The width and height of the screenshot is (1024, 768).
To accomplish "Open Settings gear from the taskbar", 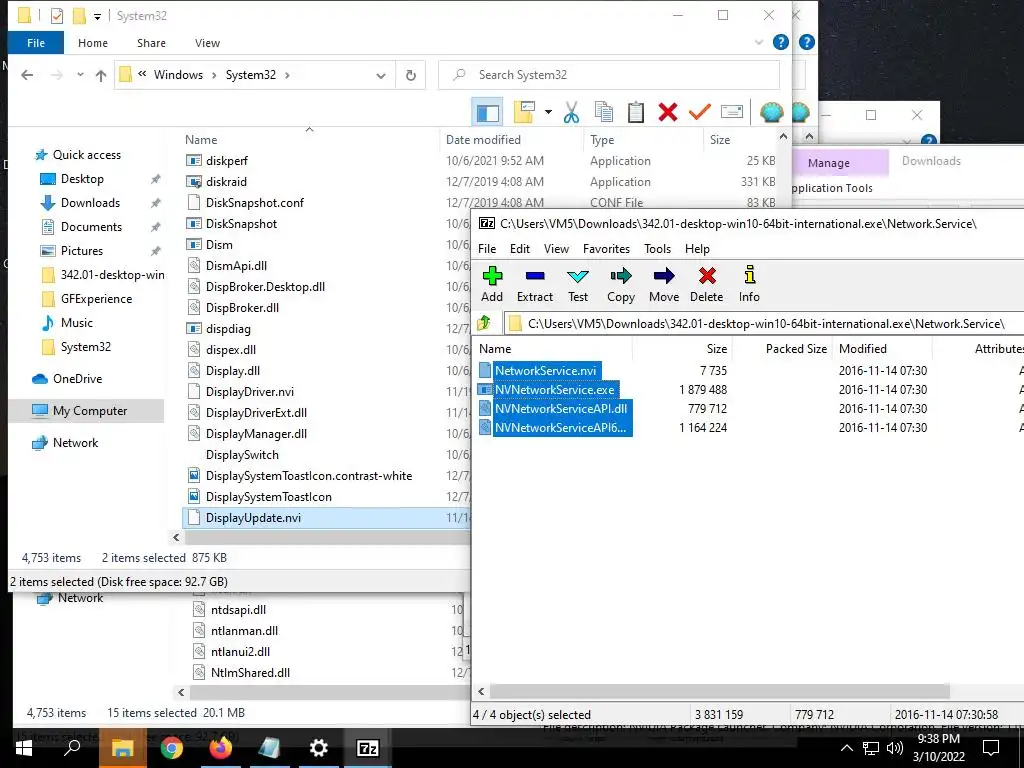I will 318,748.
